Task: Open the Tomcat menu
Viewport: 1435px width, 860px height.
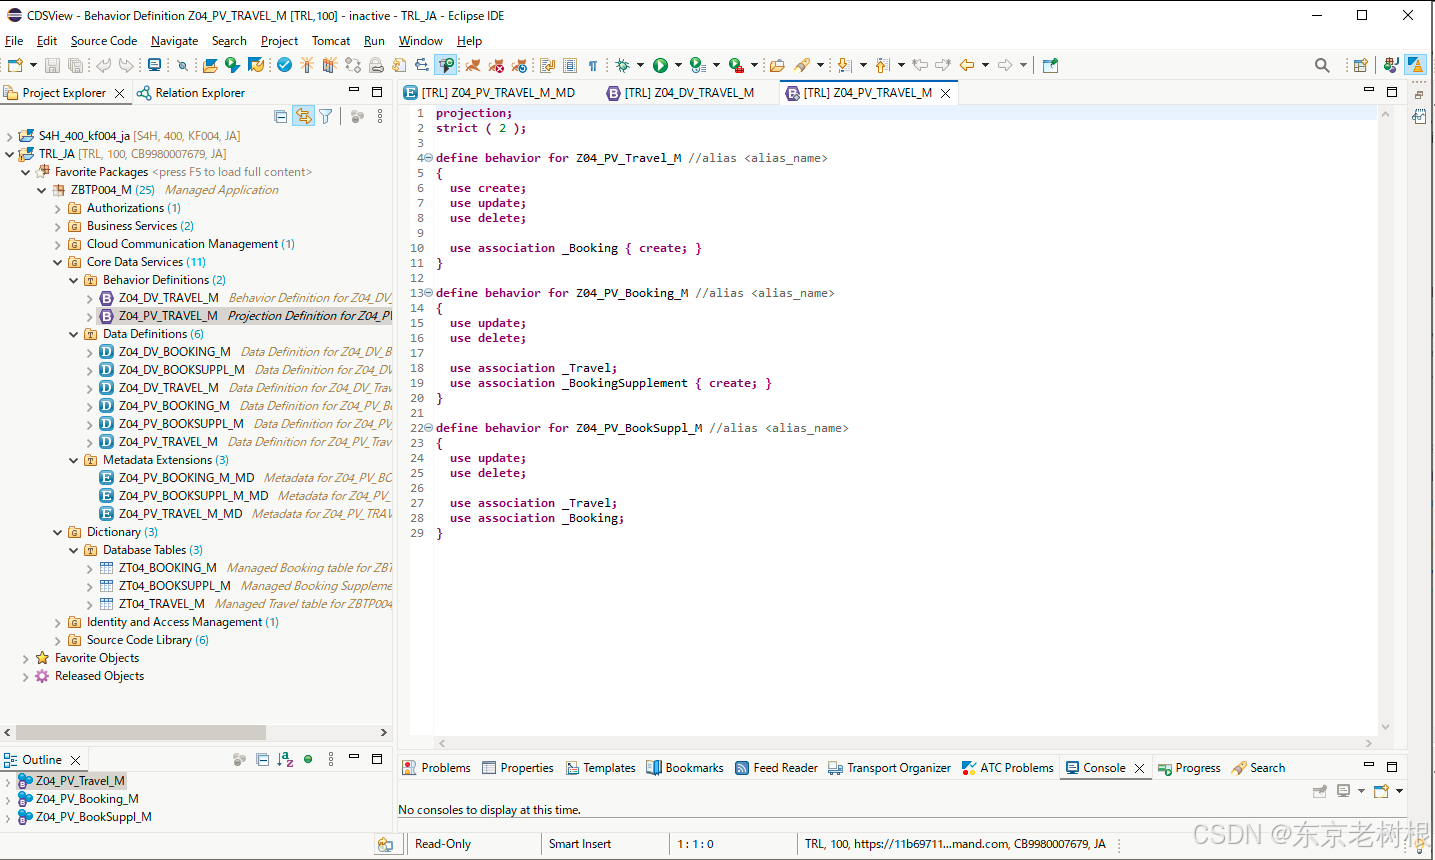Action: pos(330,41)
